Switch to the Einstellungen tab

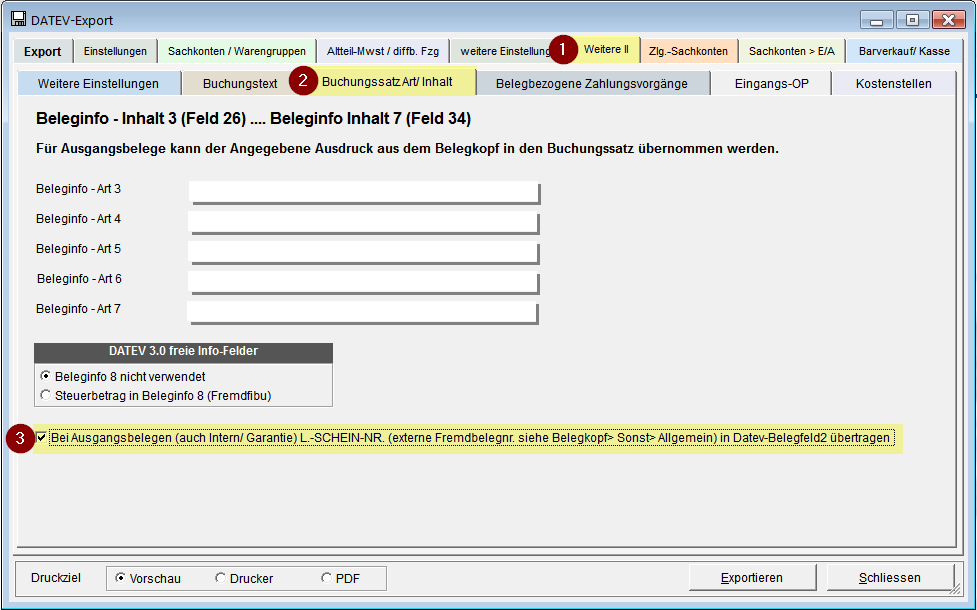(115, 52)
